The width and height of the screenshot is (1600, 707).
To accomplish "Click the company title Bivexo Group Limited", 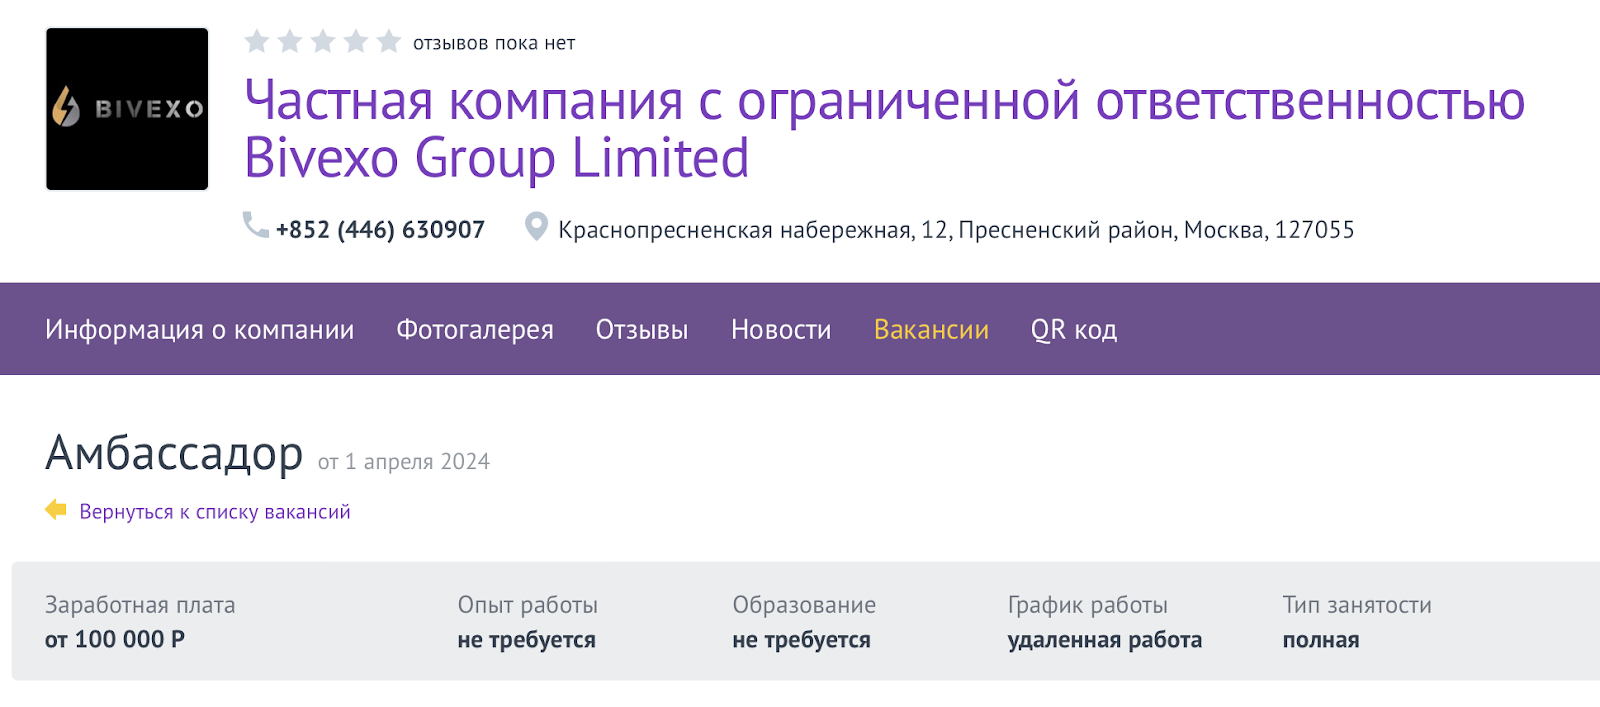I will 885,129.
